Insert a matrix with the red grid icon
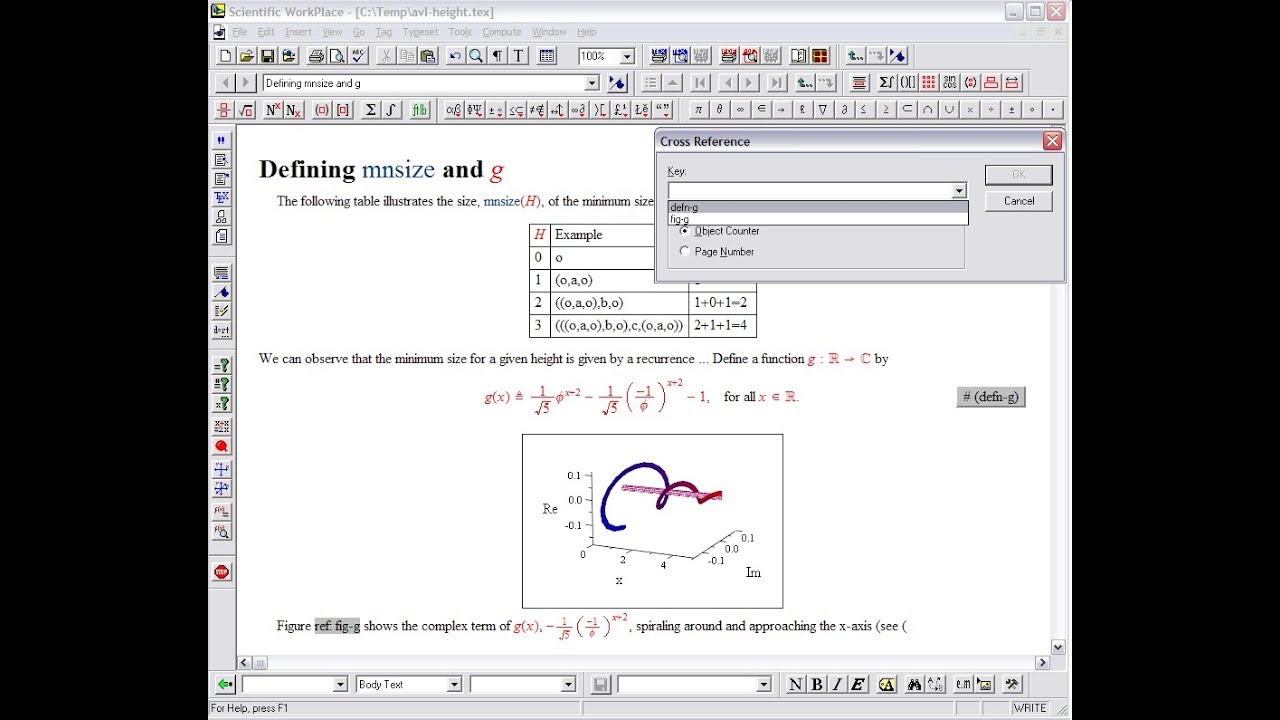Screen dimensions: 1280x720 pos(929,83)
